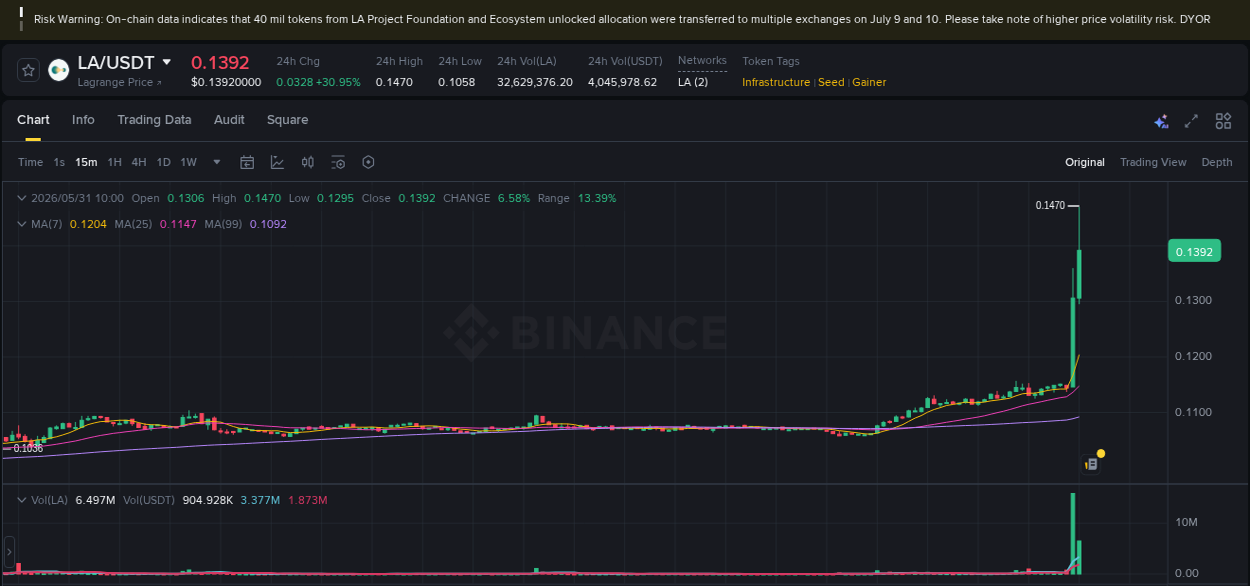Click the yellow dot event marker on chart
The width and height of the screenshot is (1250, 586).
[x=1101, y=454]
